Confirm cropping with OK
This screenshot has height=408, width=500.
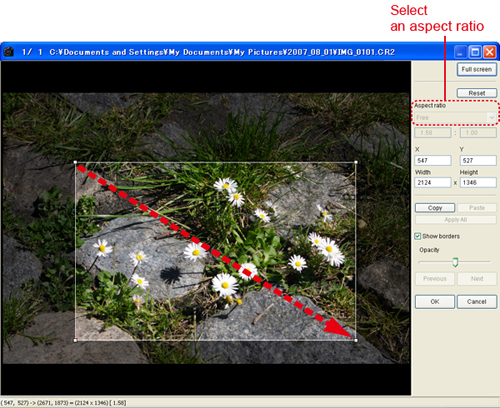pos(435,302)
